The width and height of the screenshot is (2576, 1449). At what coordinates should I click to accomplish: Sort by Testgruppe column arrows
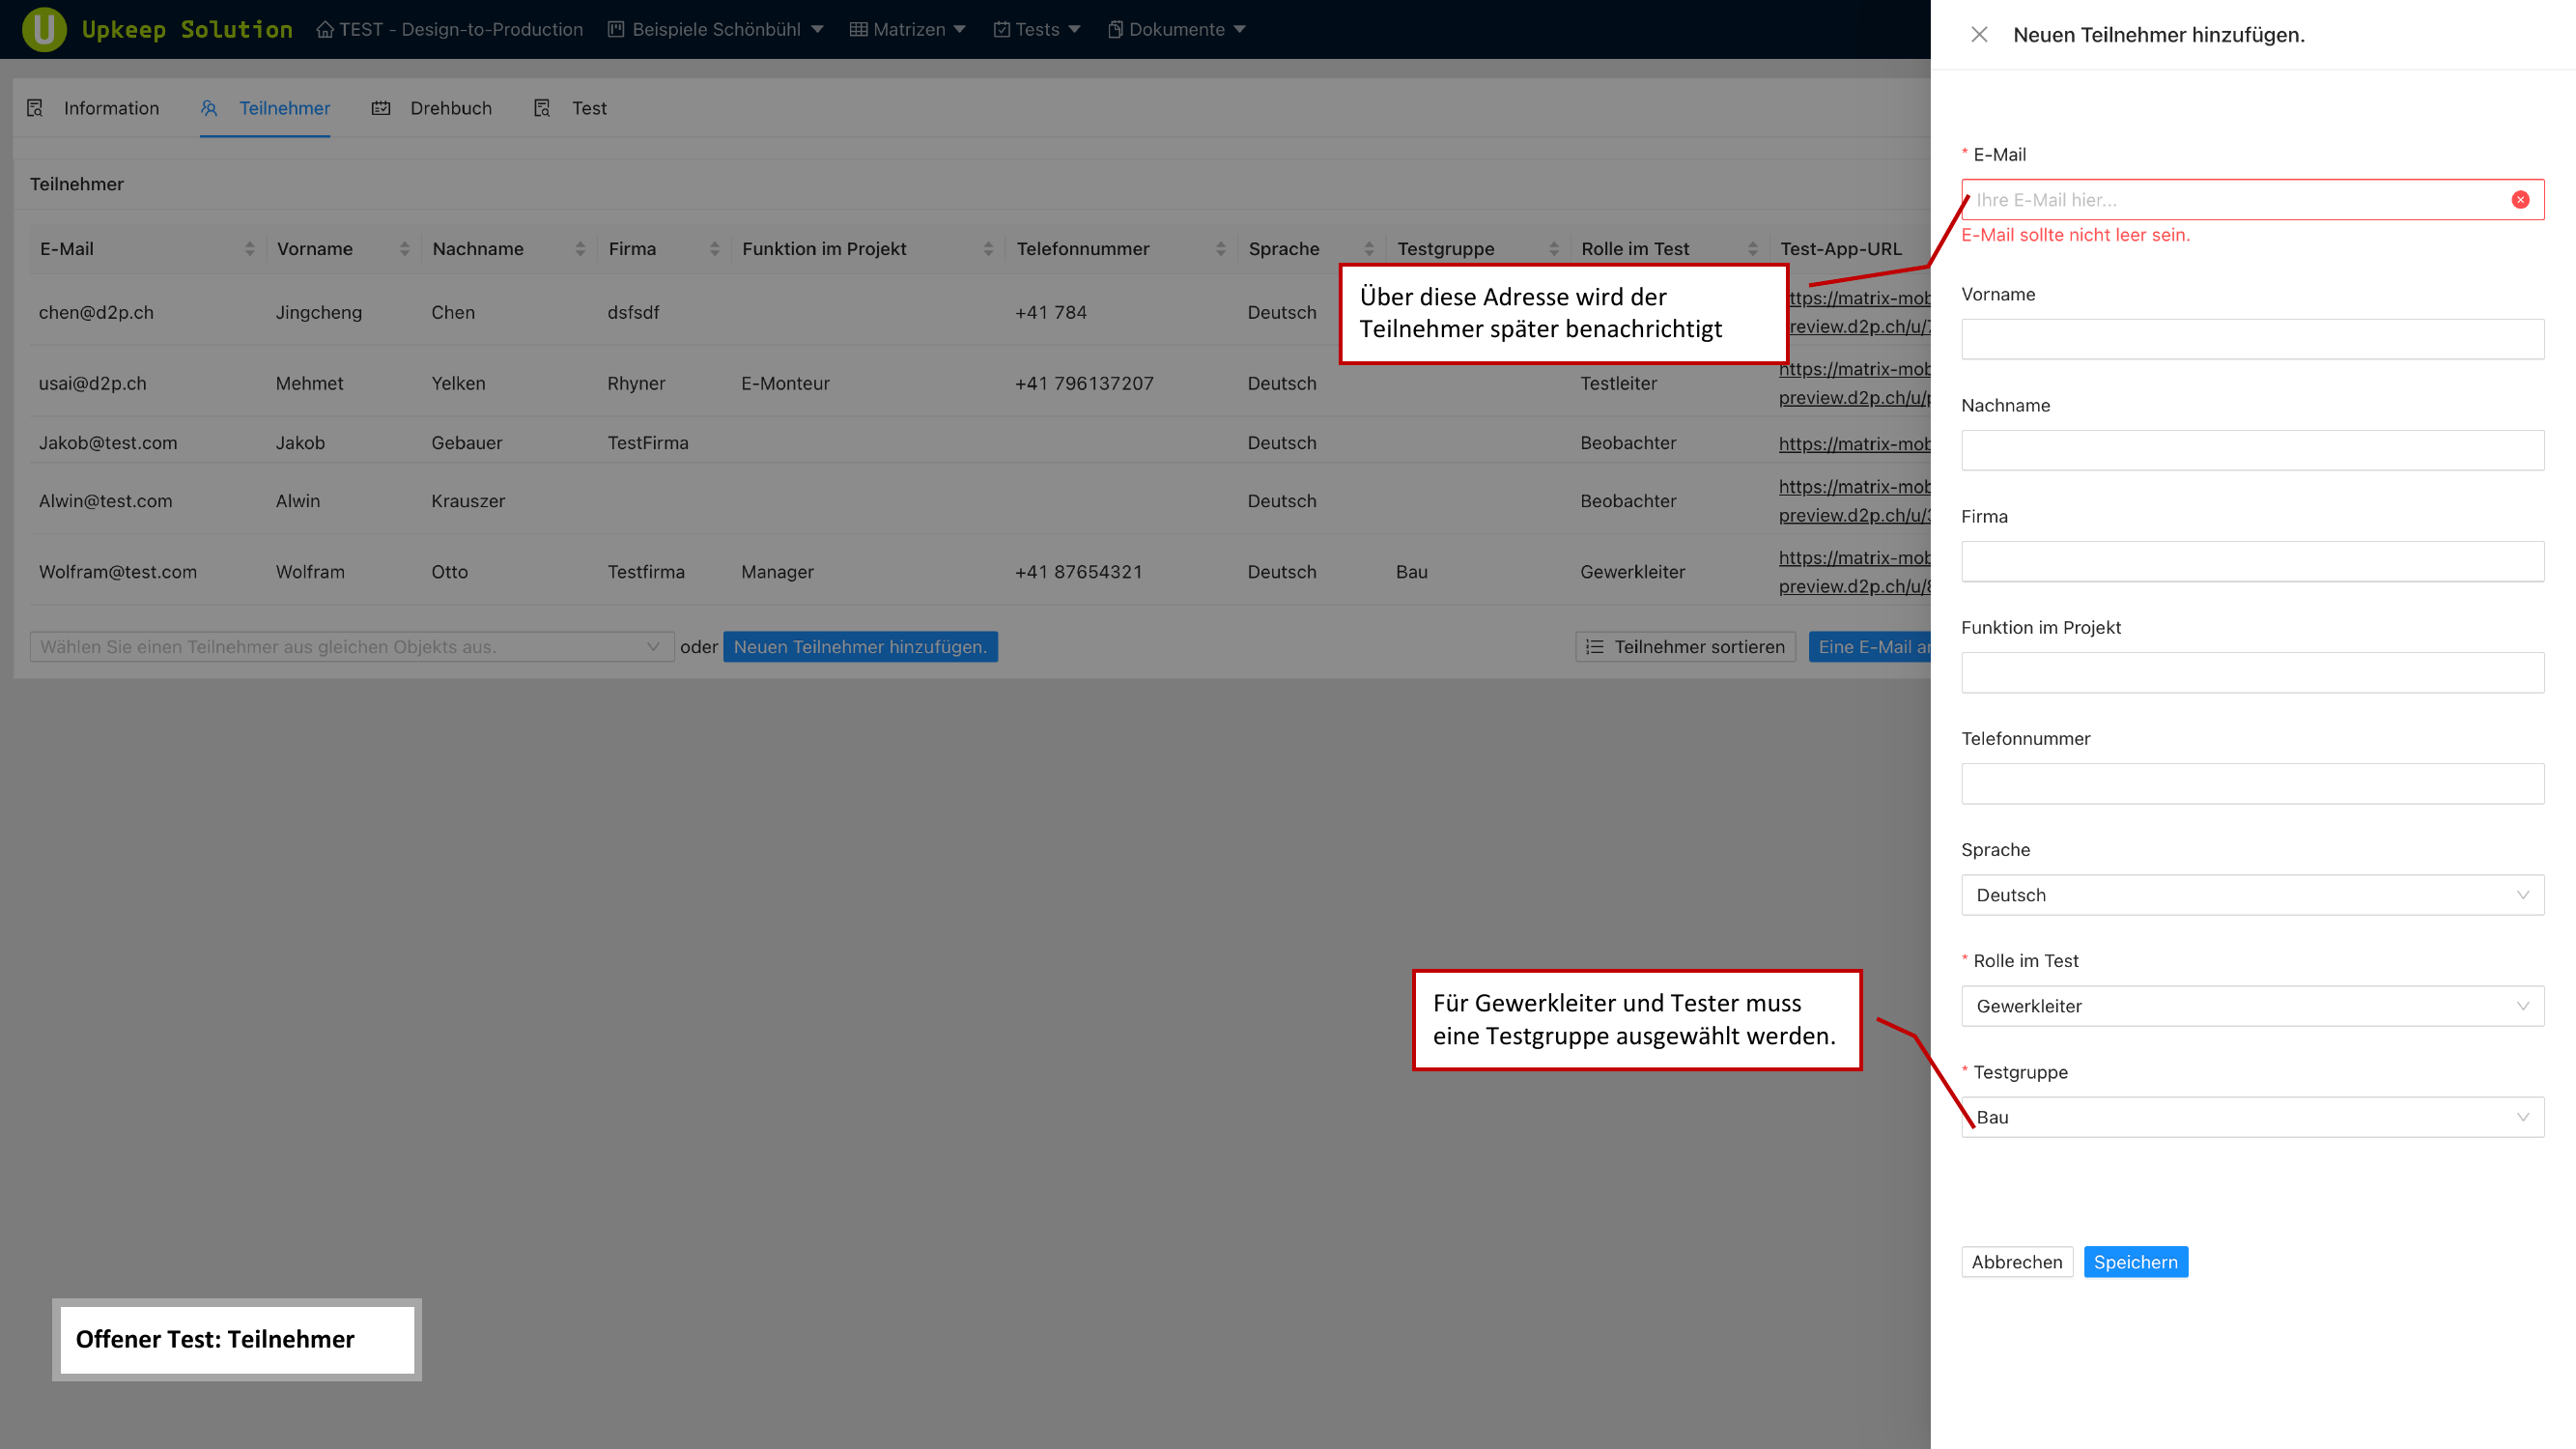[x=1553, y=249]
